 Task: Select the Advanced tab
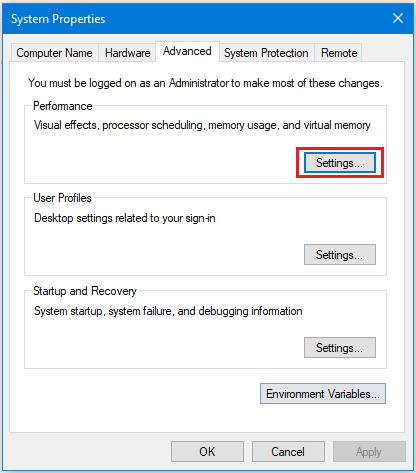point(187,51)
